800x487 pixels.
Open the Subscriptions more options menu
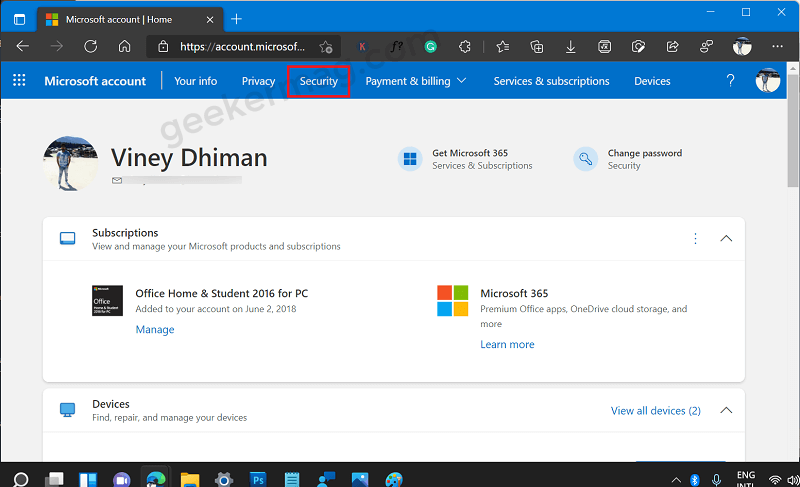pyautogui.click(x=695, y=239)
